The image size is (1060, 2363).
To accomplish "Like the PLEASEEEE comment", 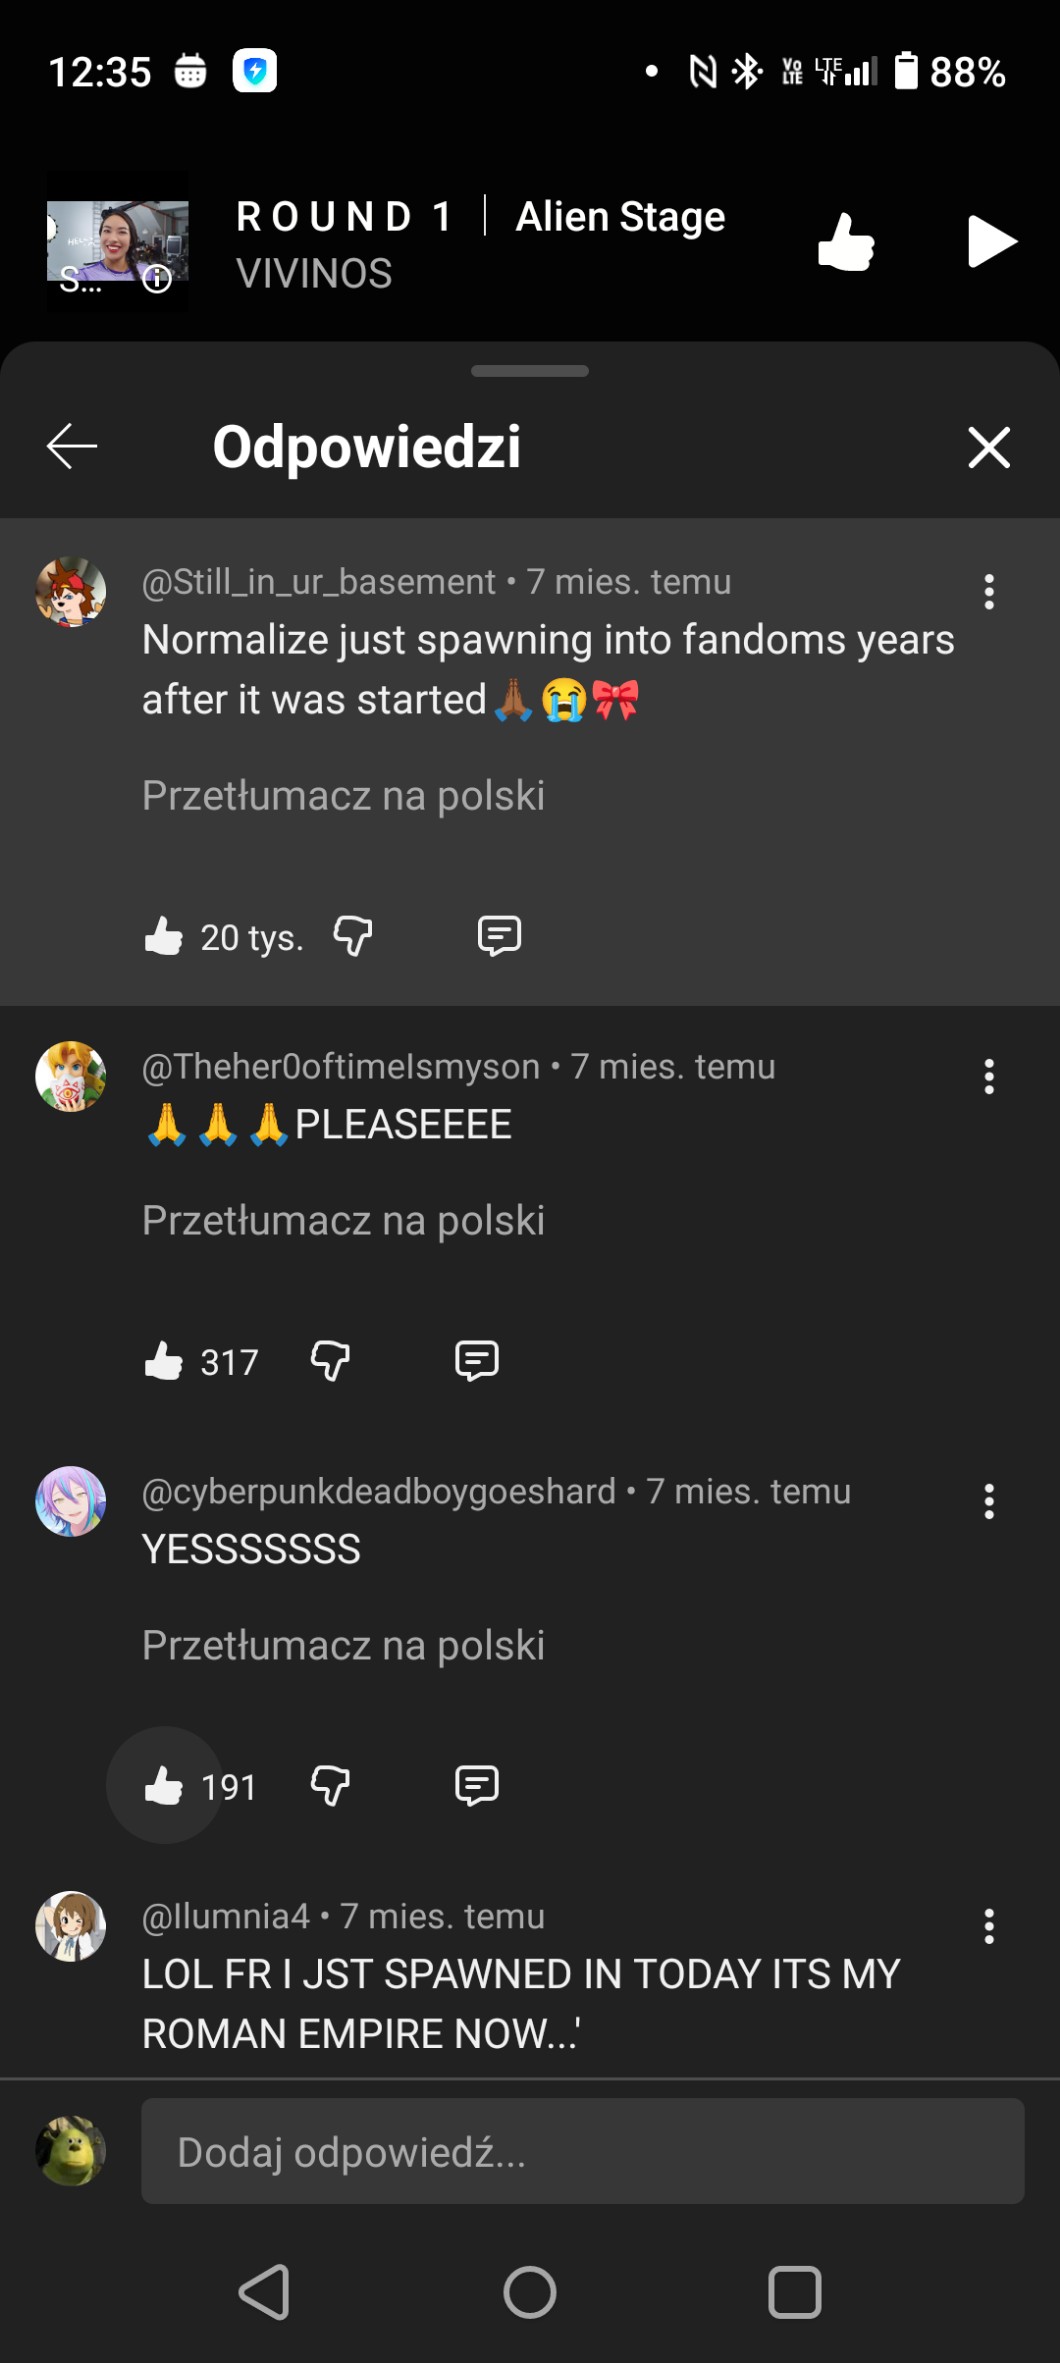I will [164, 1361].
